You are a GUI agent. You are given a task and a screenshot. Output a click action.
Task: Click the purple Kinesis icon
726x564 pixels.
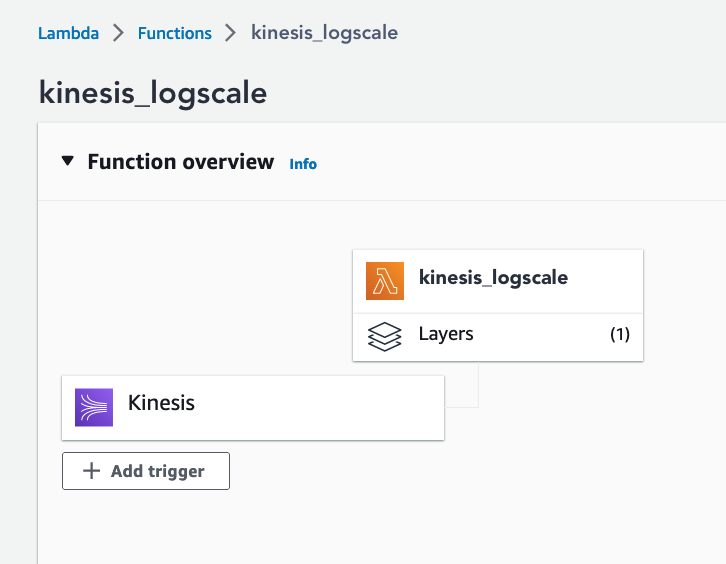[x=94, y=407]
